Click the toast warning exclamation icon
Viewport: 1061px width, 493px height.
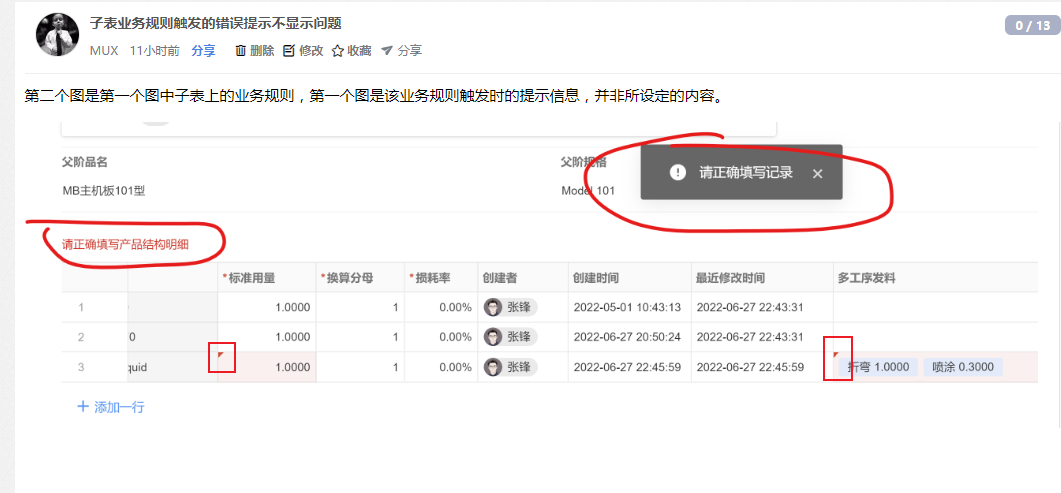pos(677,172)
